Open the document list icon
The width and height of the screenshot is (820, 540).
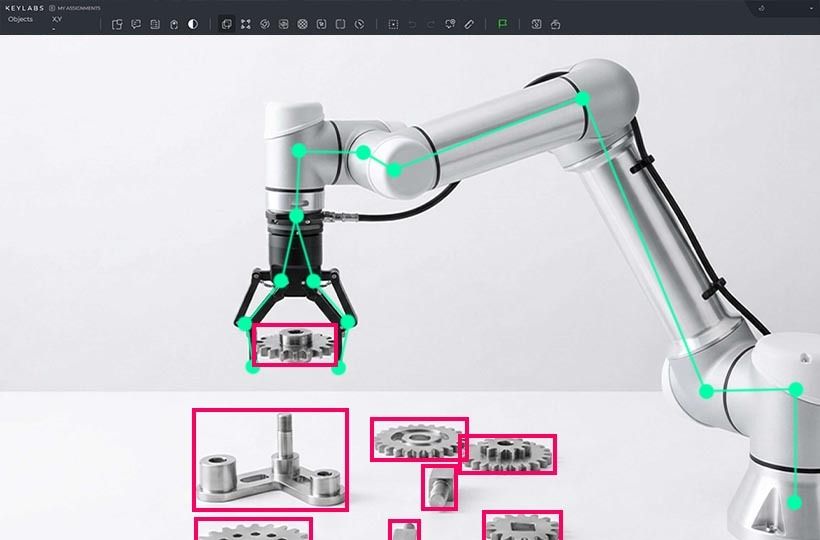click(x=155, y=24)
